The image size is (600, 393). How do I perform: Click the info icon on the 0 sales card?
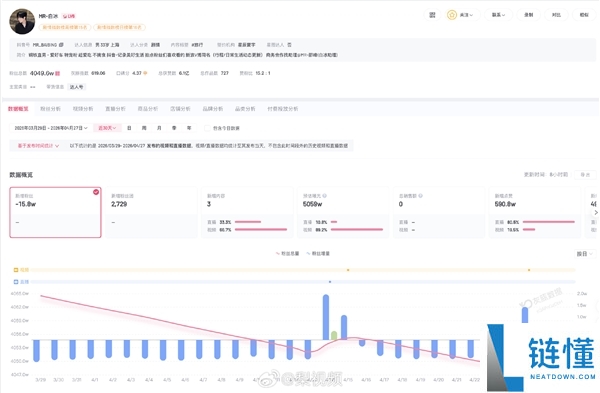pos(421,196)
